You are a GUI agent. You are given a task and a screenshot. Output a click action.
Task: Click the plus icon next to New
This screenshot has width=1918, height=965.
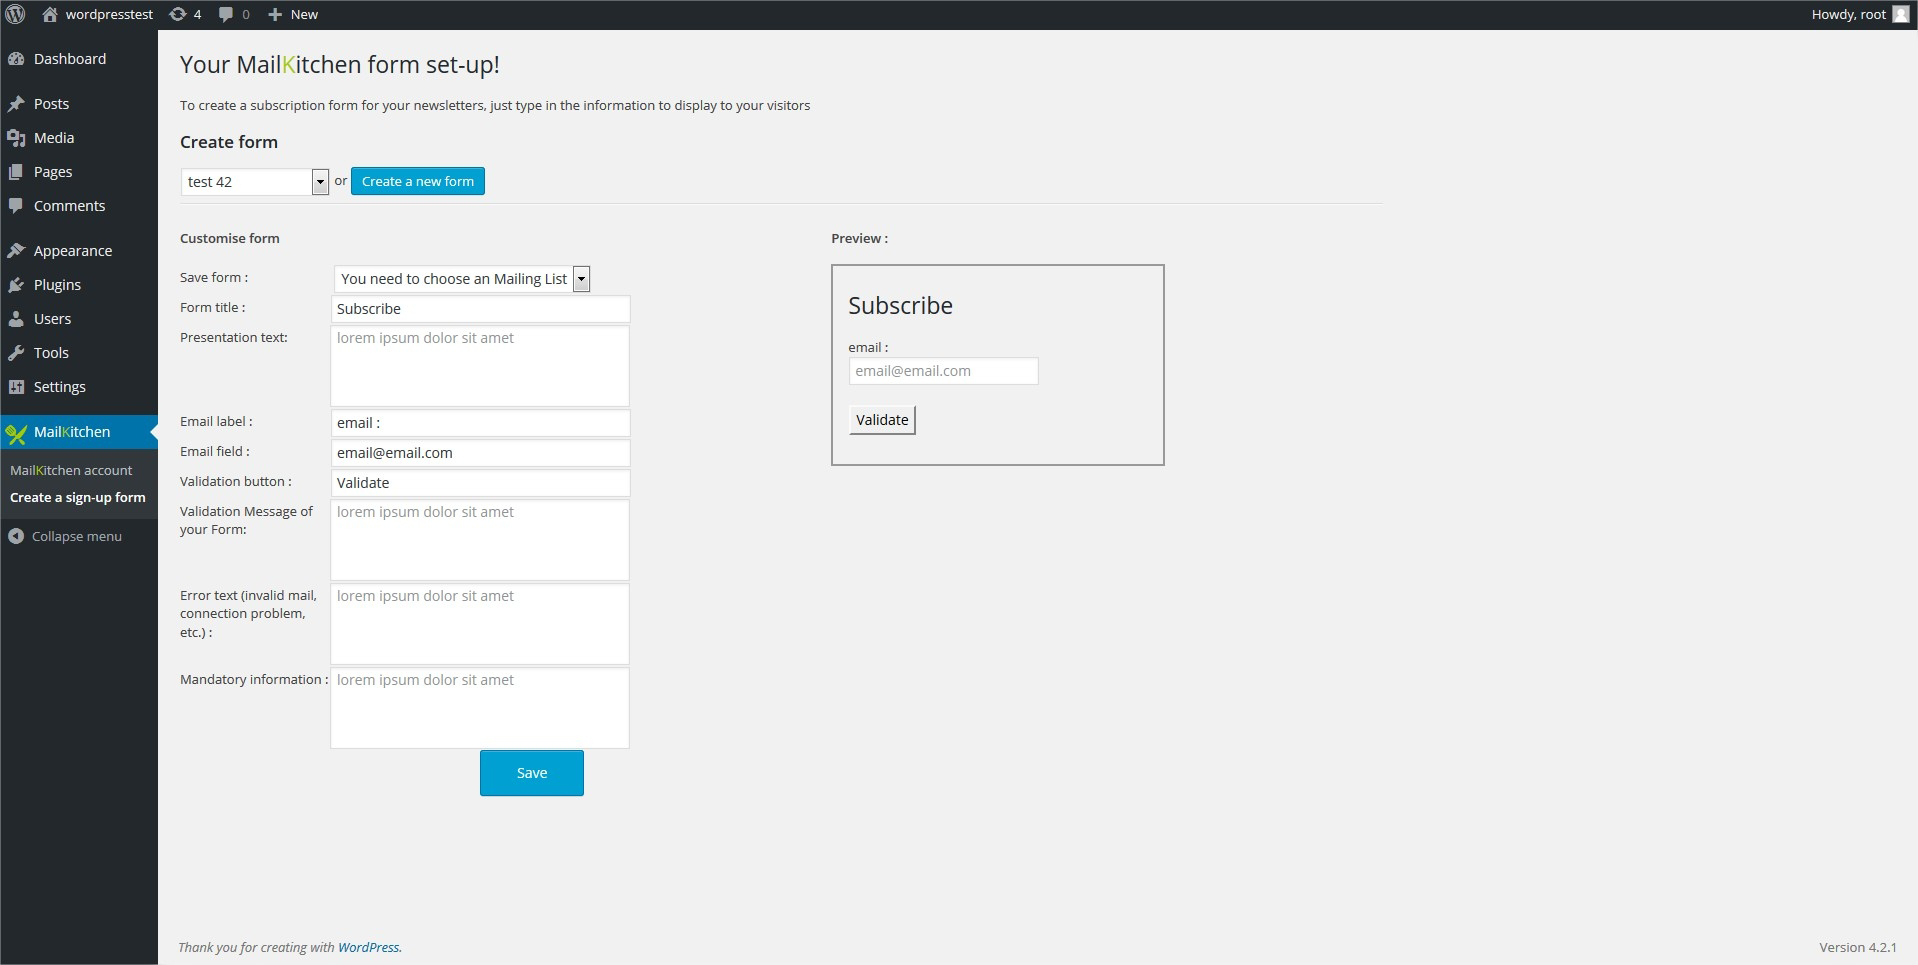point(275,14)
